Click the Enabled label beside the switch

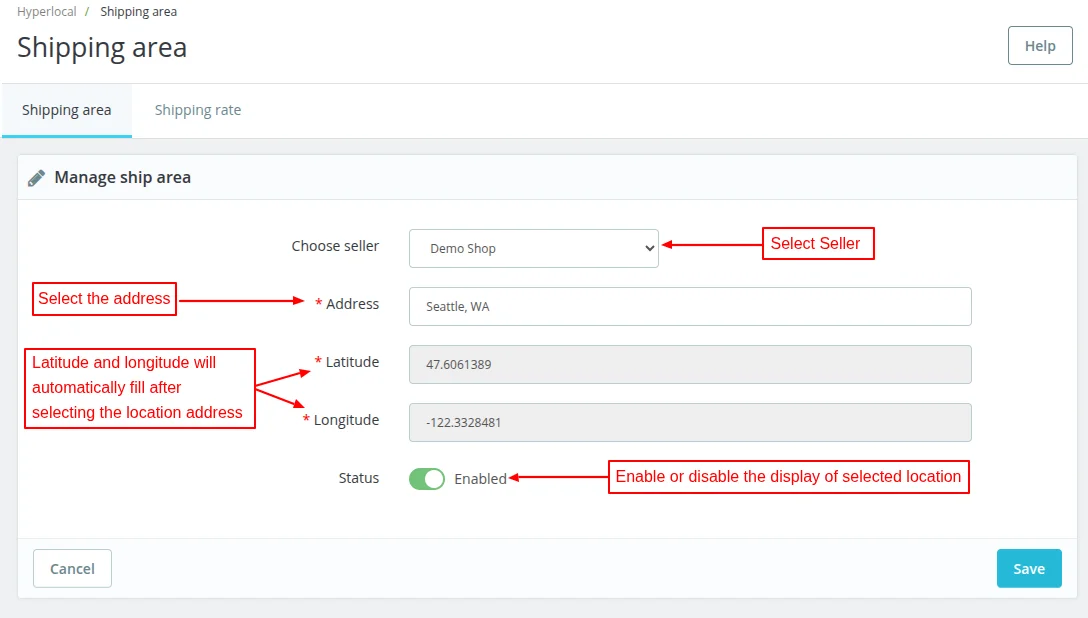[x=480, y=479]
